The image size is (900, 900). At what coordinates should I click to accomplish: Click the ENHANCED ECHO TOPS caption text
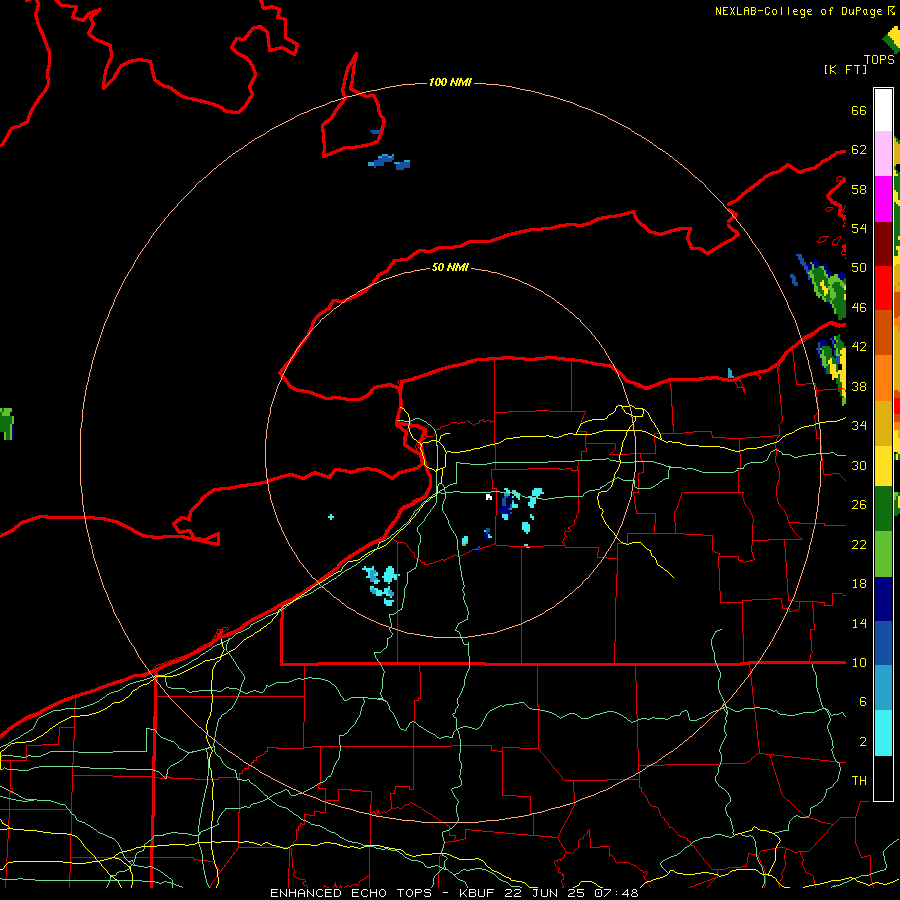tap(351, 893)
